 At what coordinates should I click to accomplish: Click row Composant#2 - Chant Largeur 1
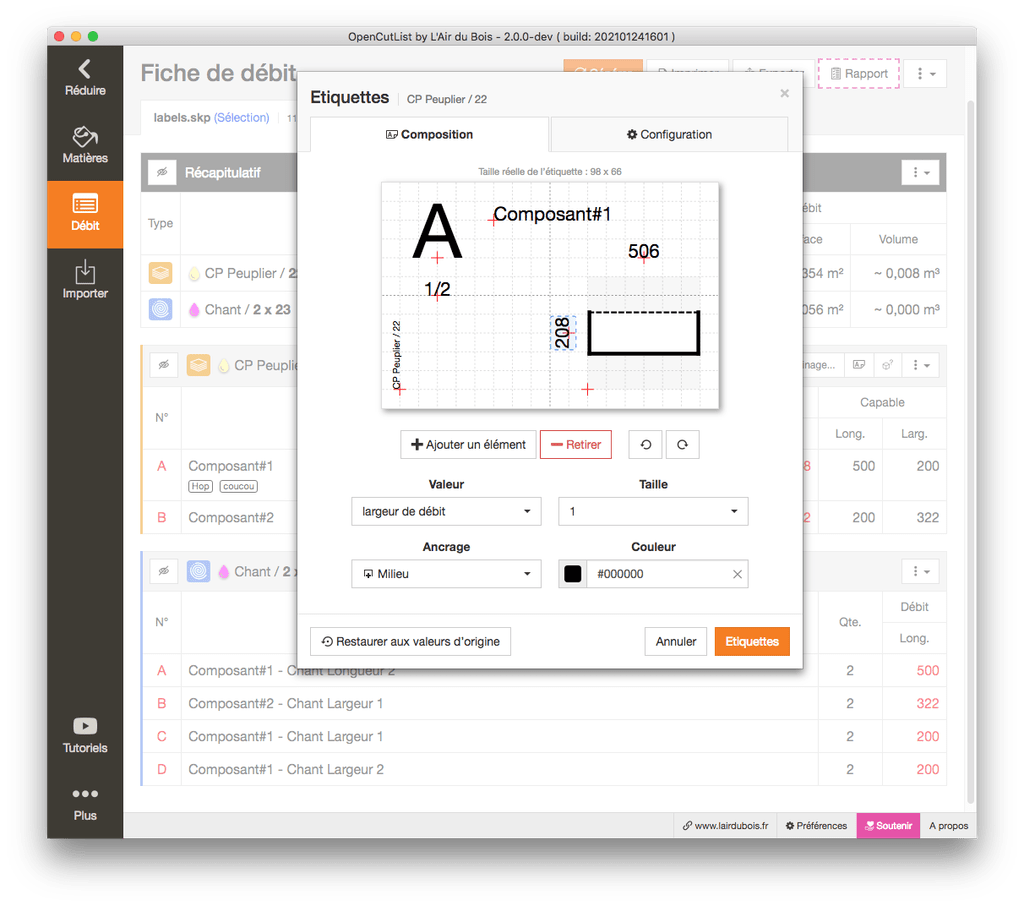tap(543, 704)
